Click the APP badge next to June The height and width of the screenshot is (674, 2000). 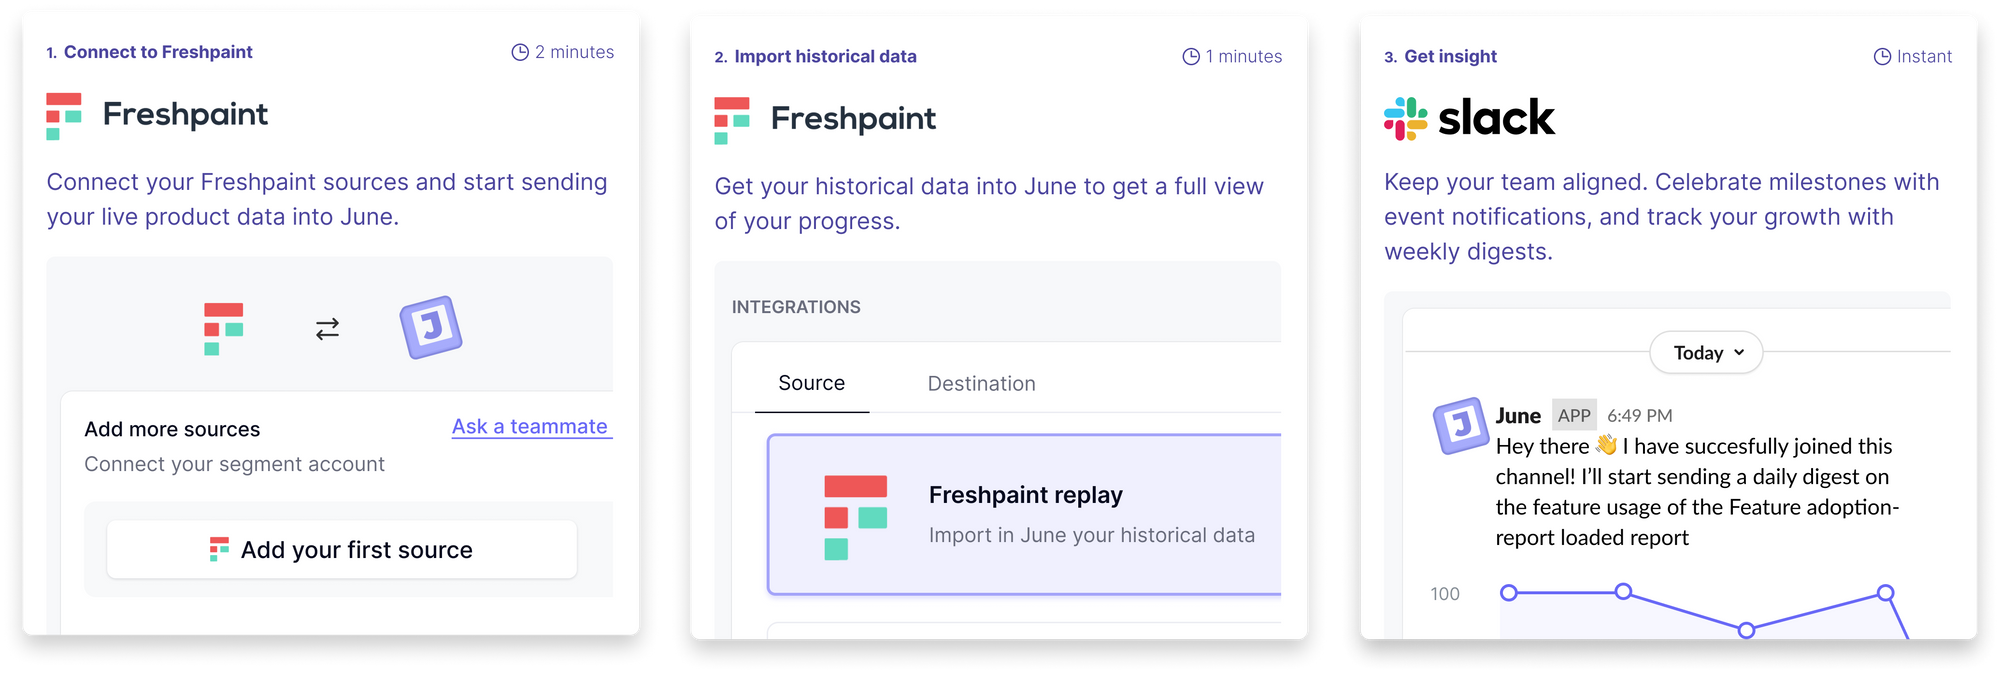(1574, 415)
